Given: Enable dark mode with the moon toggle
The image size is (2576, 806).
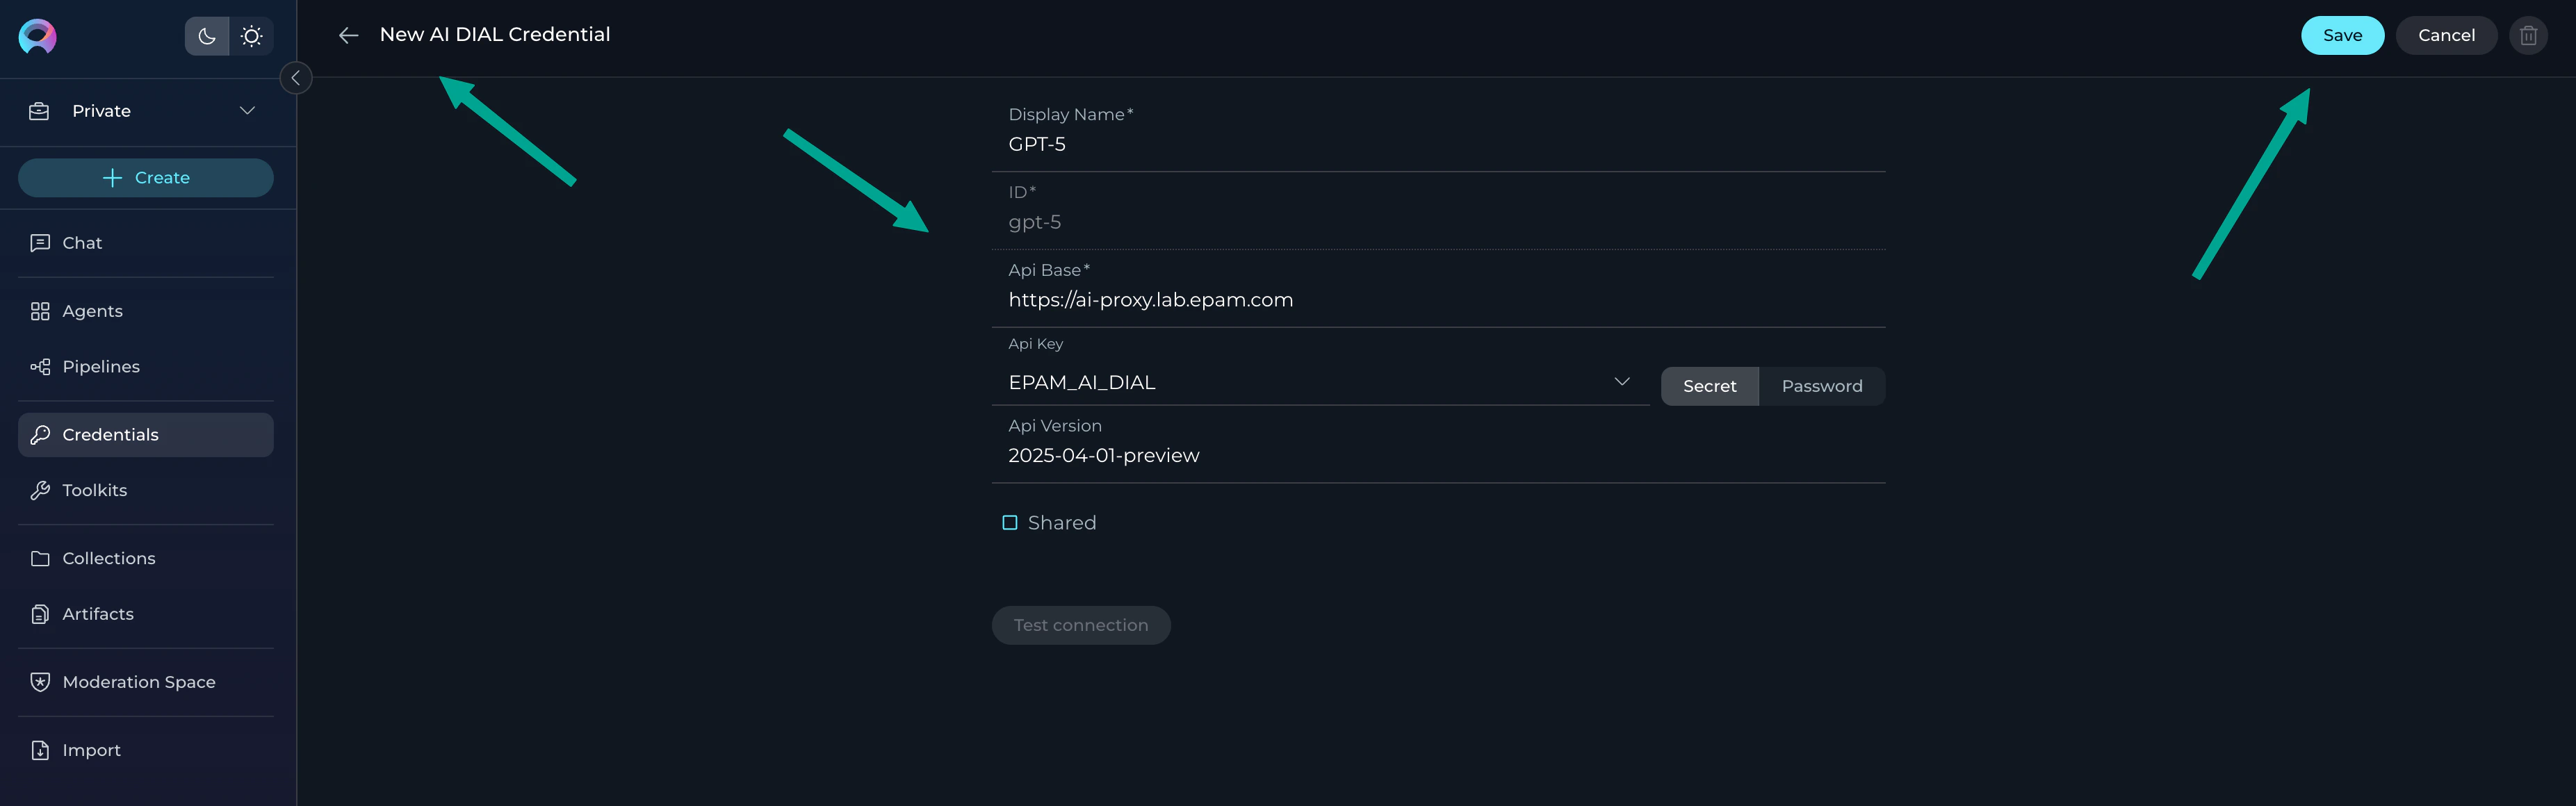Looking at the screenshot, I should (x=206, y=35).
